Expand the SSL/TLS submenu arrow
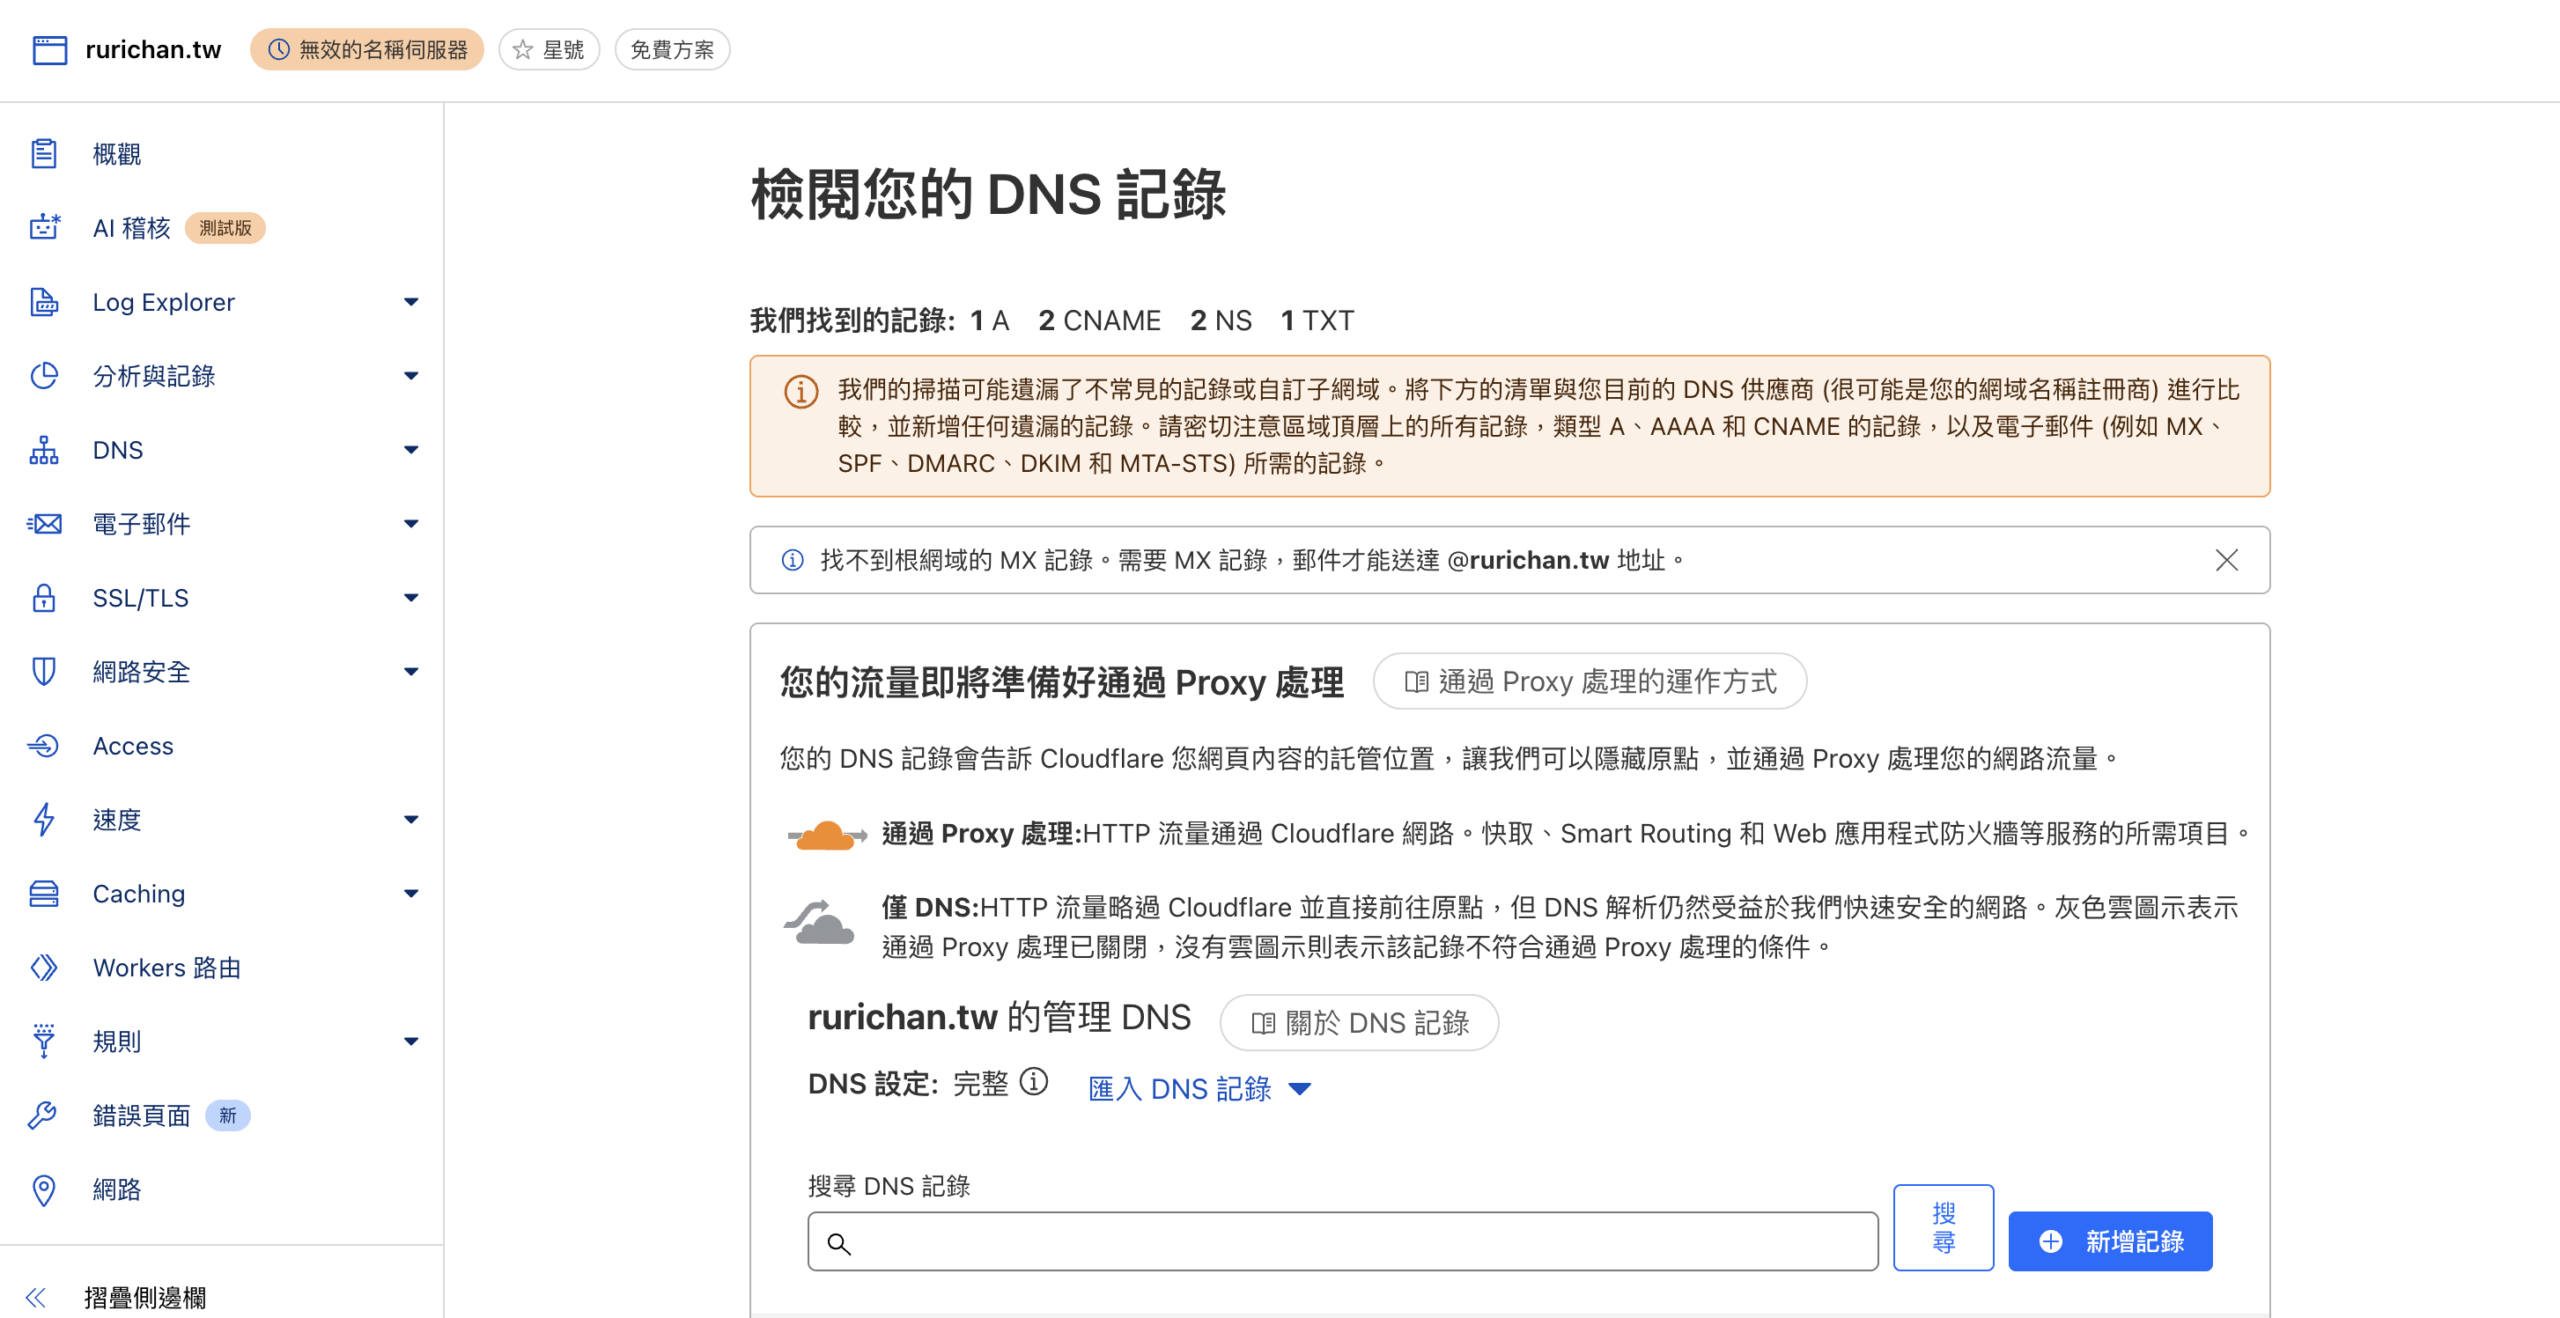This screenshot has height=1318, width=2560. (x=411, y=598)
